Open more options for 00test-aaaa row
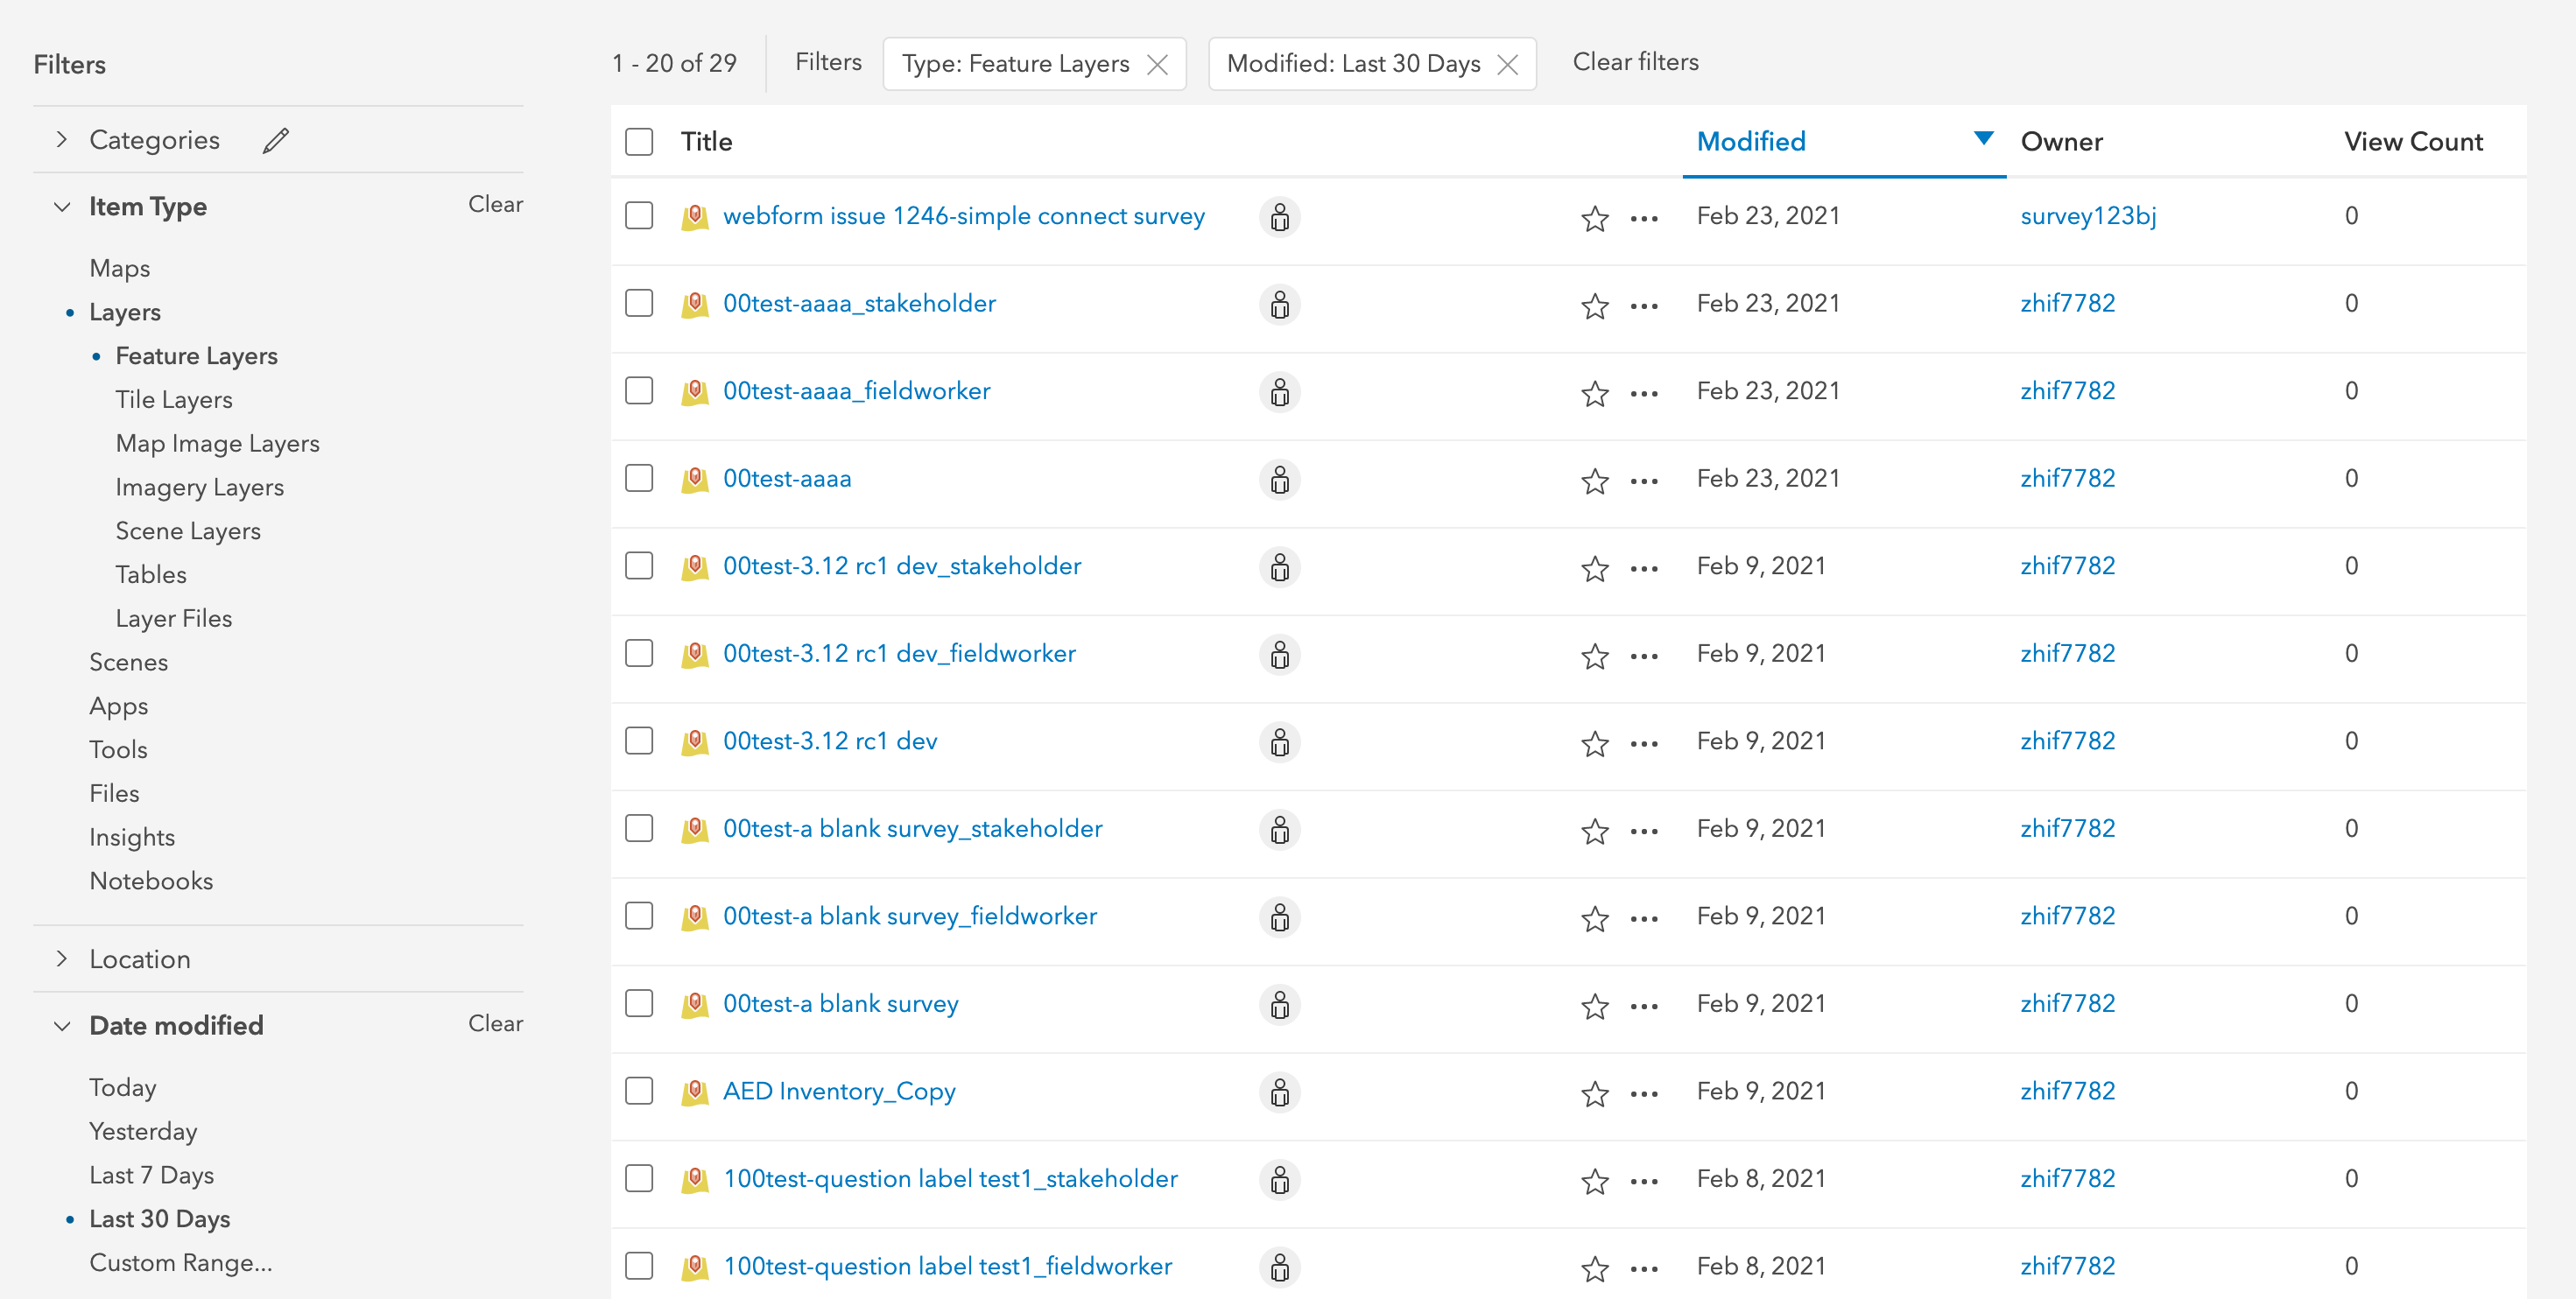Screen dimensions: 2576x1299 tap(1643, 481)
